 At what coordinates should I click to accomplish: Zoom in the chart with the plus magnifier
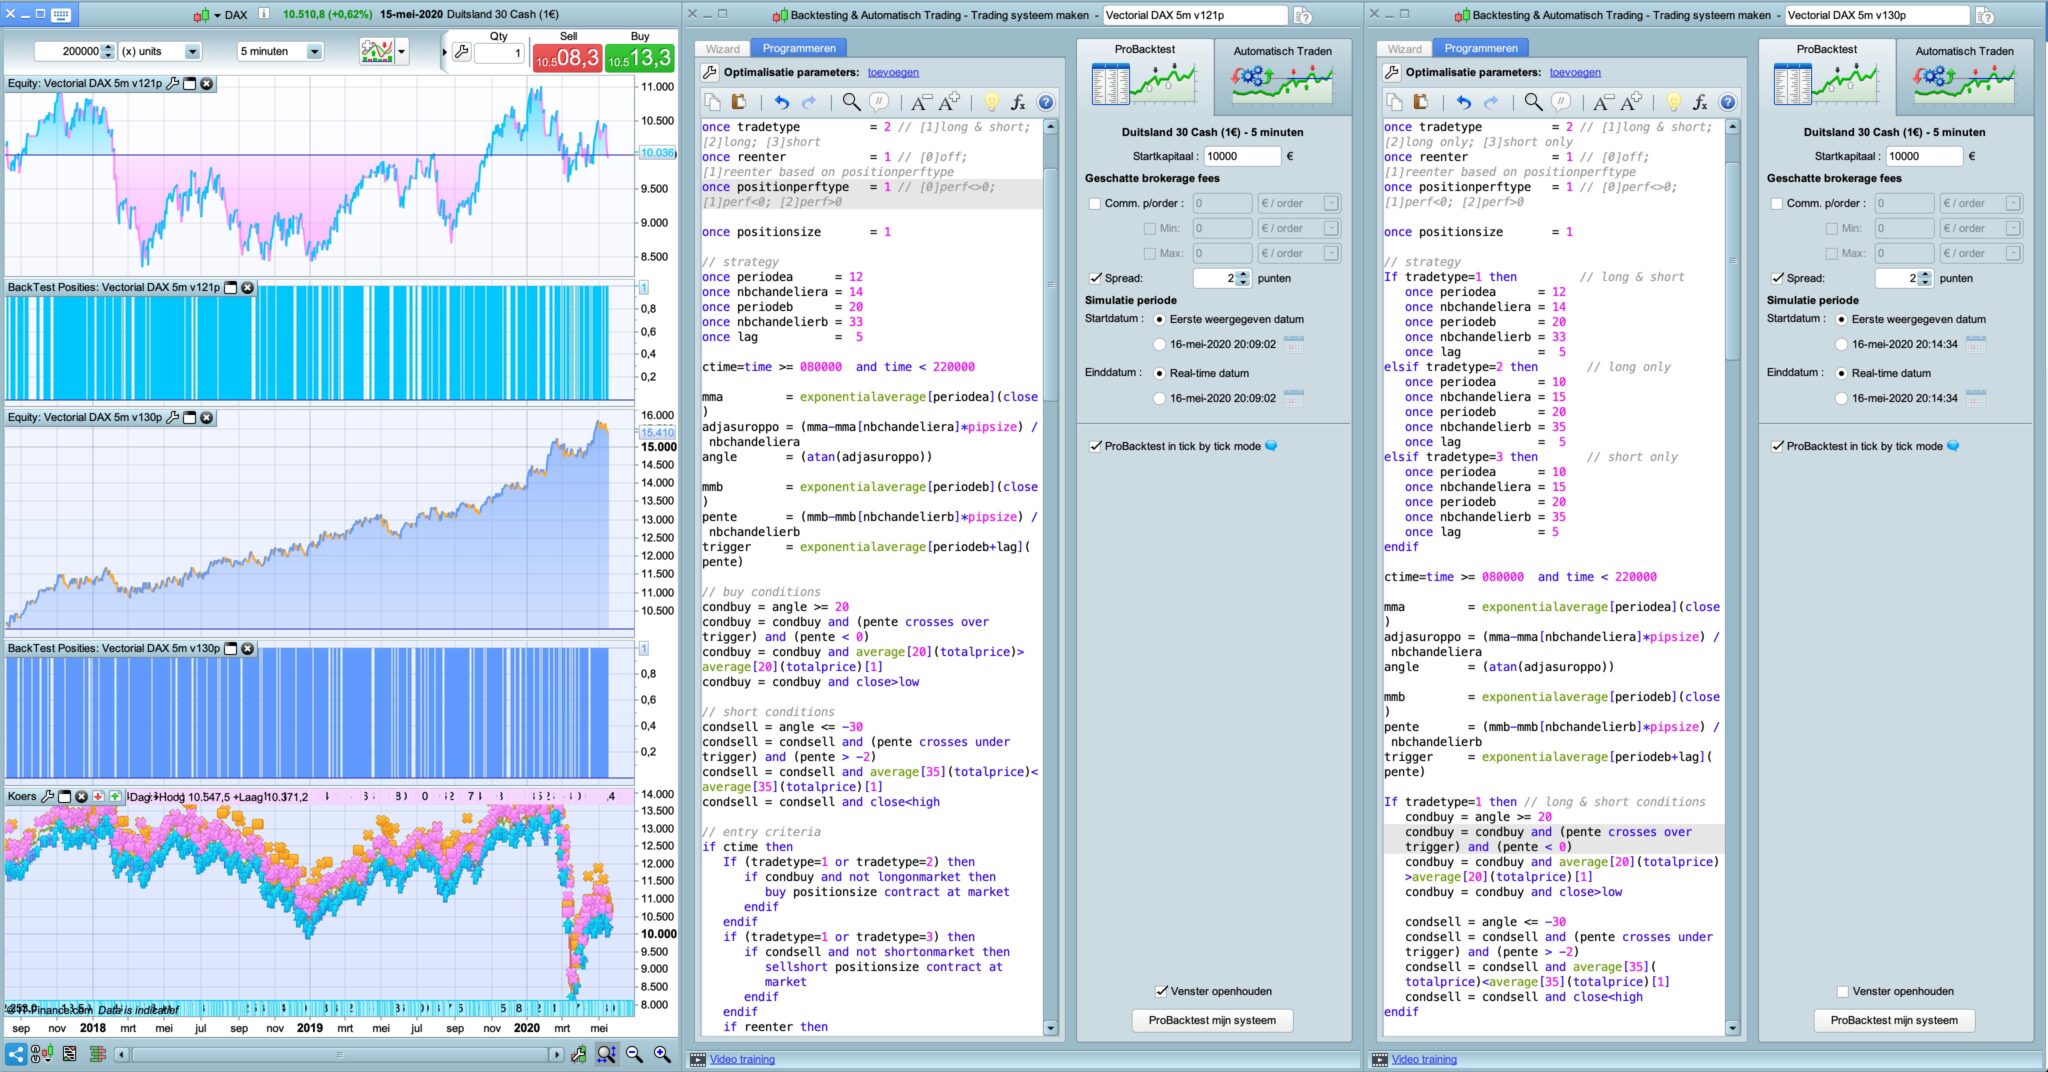(662, 1054)
